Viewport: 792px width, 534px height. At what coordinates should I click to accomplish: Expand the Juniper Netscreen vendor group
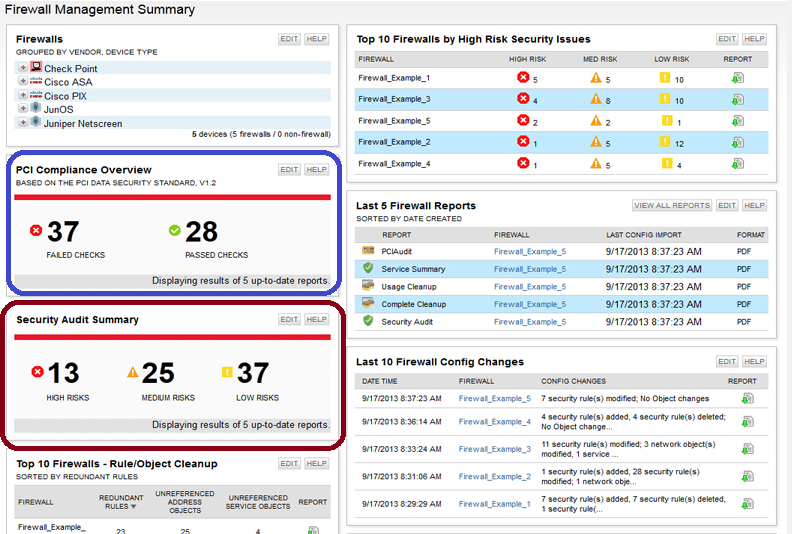click(x=23, y=122)
